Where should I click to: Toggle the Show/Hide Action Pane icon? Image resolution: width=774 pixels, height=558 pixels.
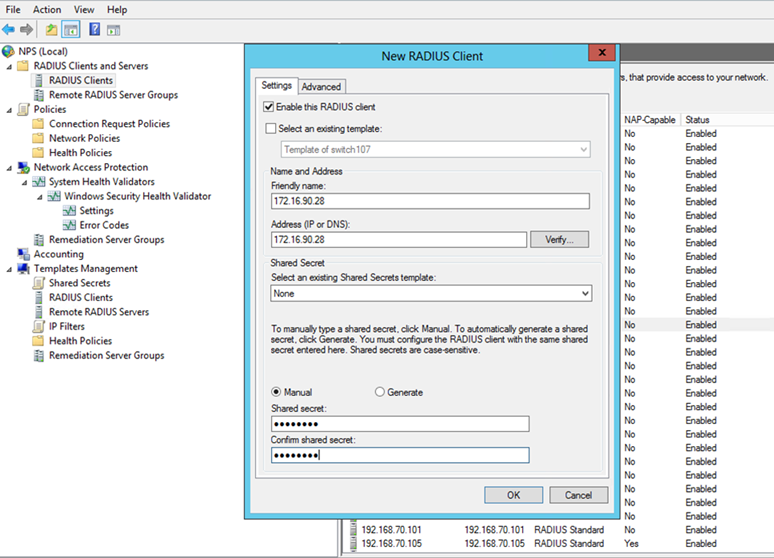(113, 30)
